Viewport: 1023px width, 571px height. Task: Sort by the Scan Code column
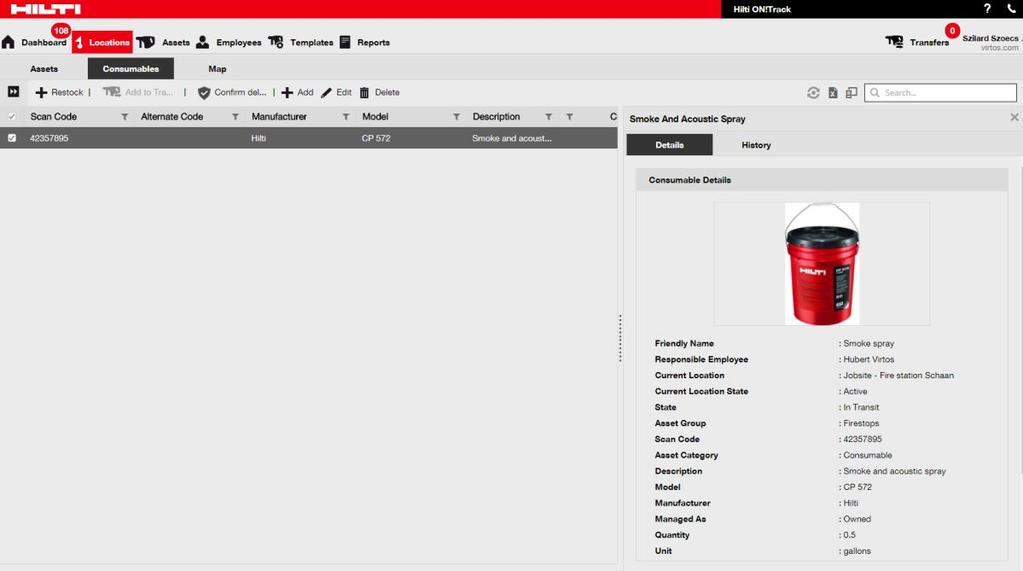tap(53, 117)
